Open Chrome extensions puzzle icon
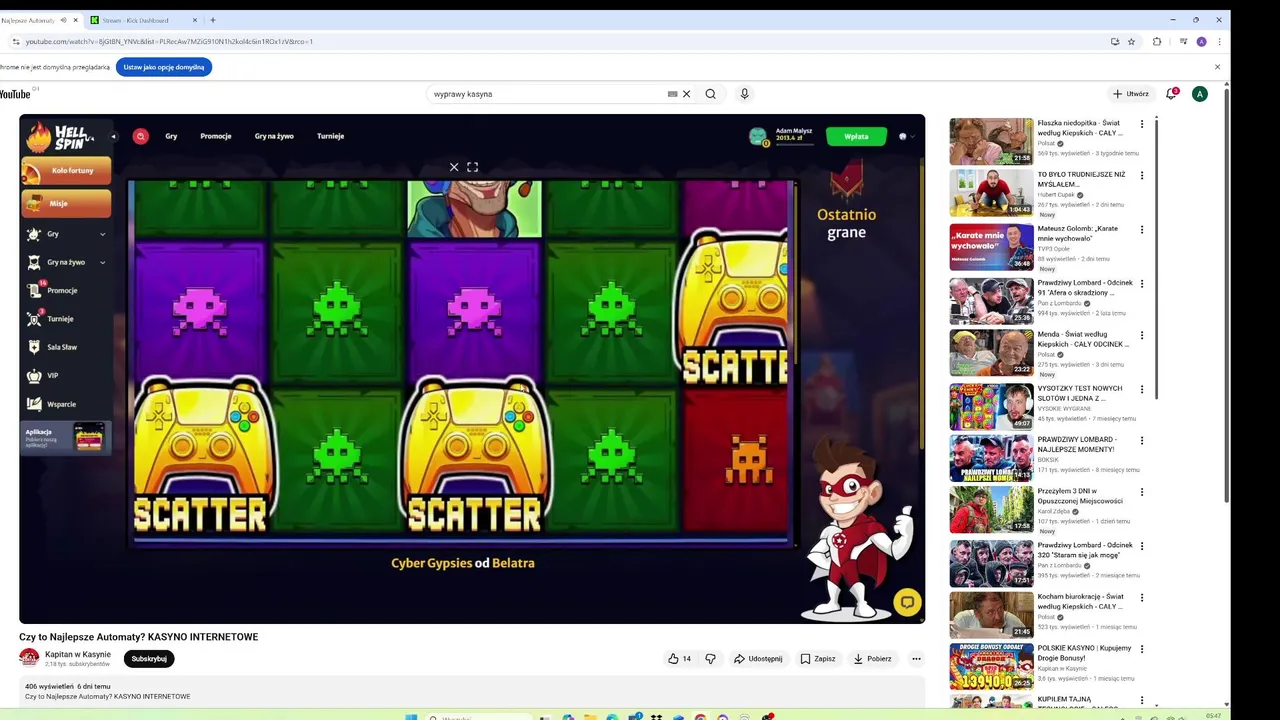The width and height of the screenshot is (1280, 720). click(x=1157, y=42)
